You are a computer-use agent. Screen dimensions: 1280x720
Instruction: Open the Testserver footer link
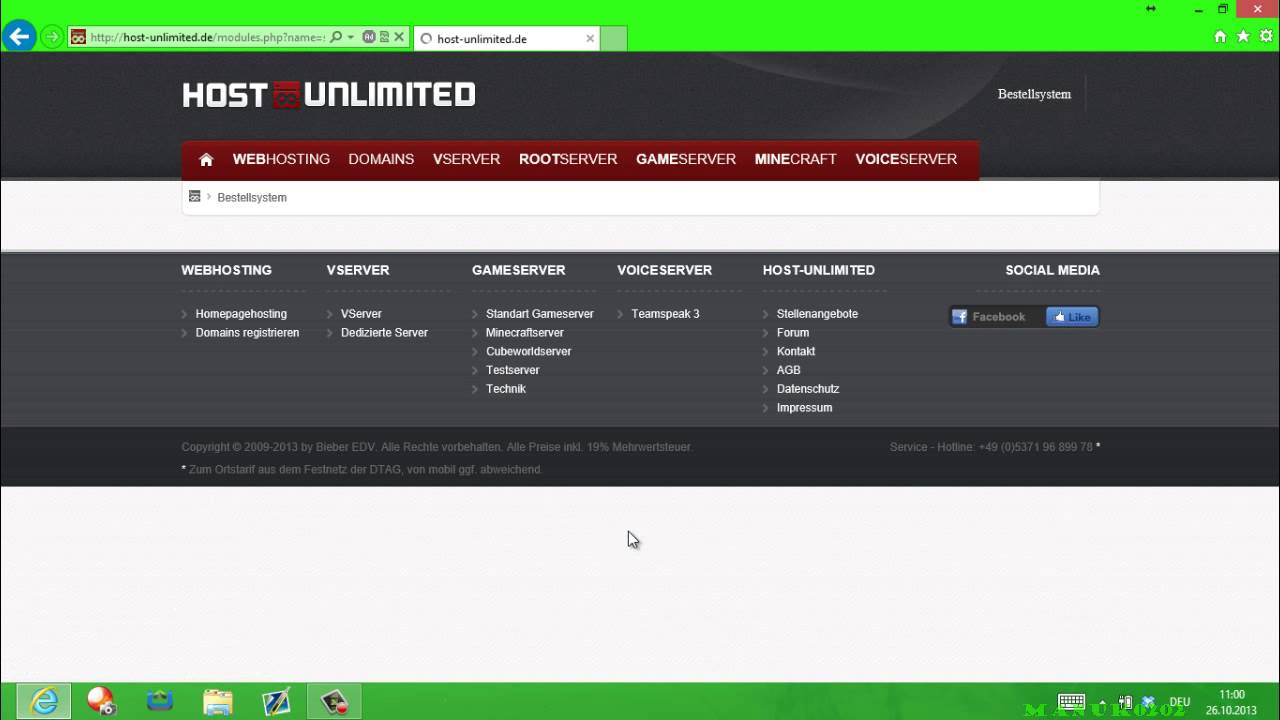pyautogui.click(x=513, y=370)
